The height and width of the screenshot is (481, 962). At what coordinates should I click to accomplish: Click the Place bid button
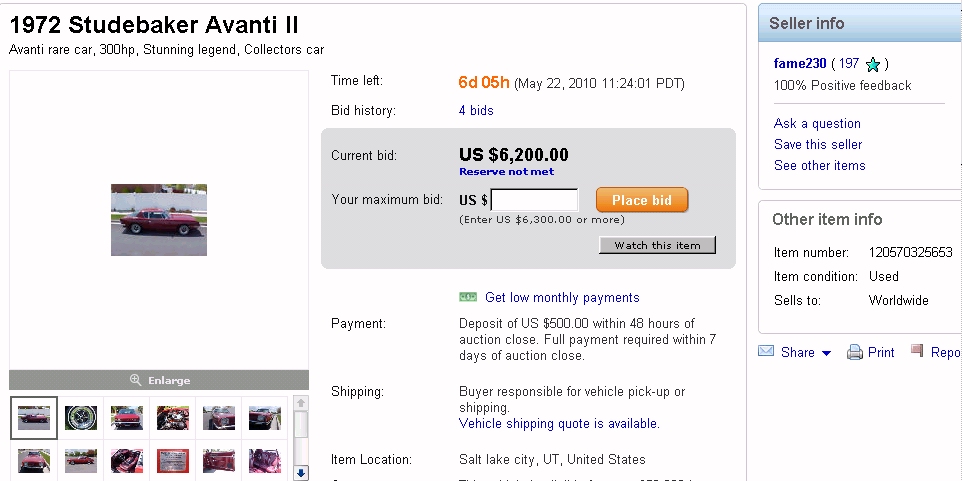[x=642, y=200]
